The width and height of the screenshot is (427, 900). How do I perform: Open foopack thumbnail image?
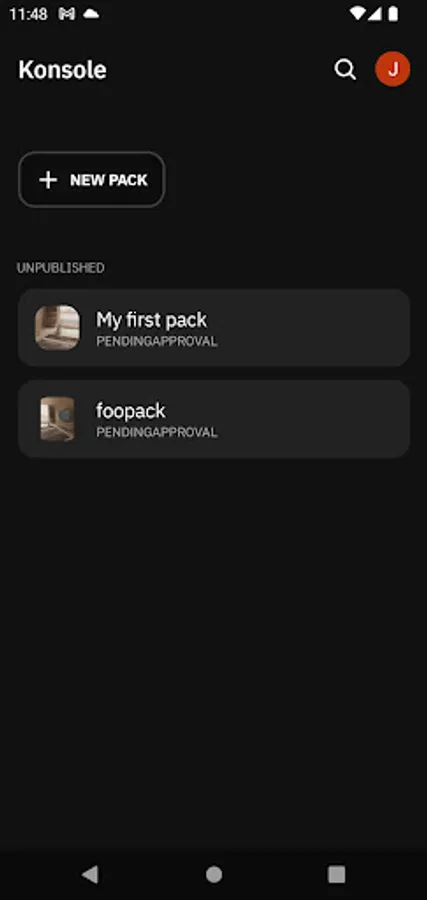[x=57, y=419]
